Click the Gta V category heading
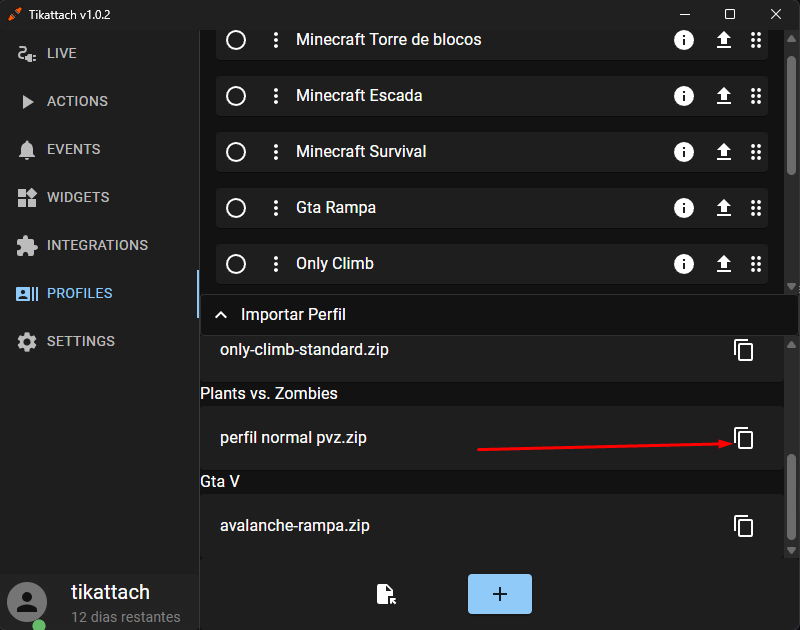Viewport: 800px width, 630px height. pos(220,482)
